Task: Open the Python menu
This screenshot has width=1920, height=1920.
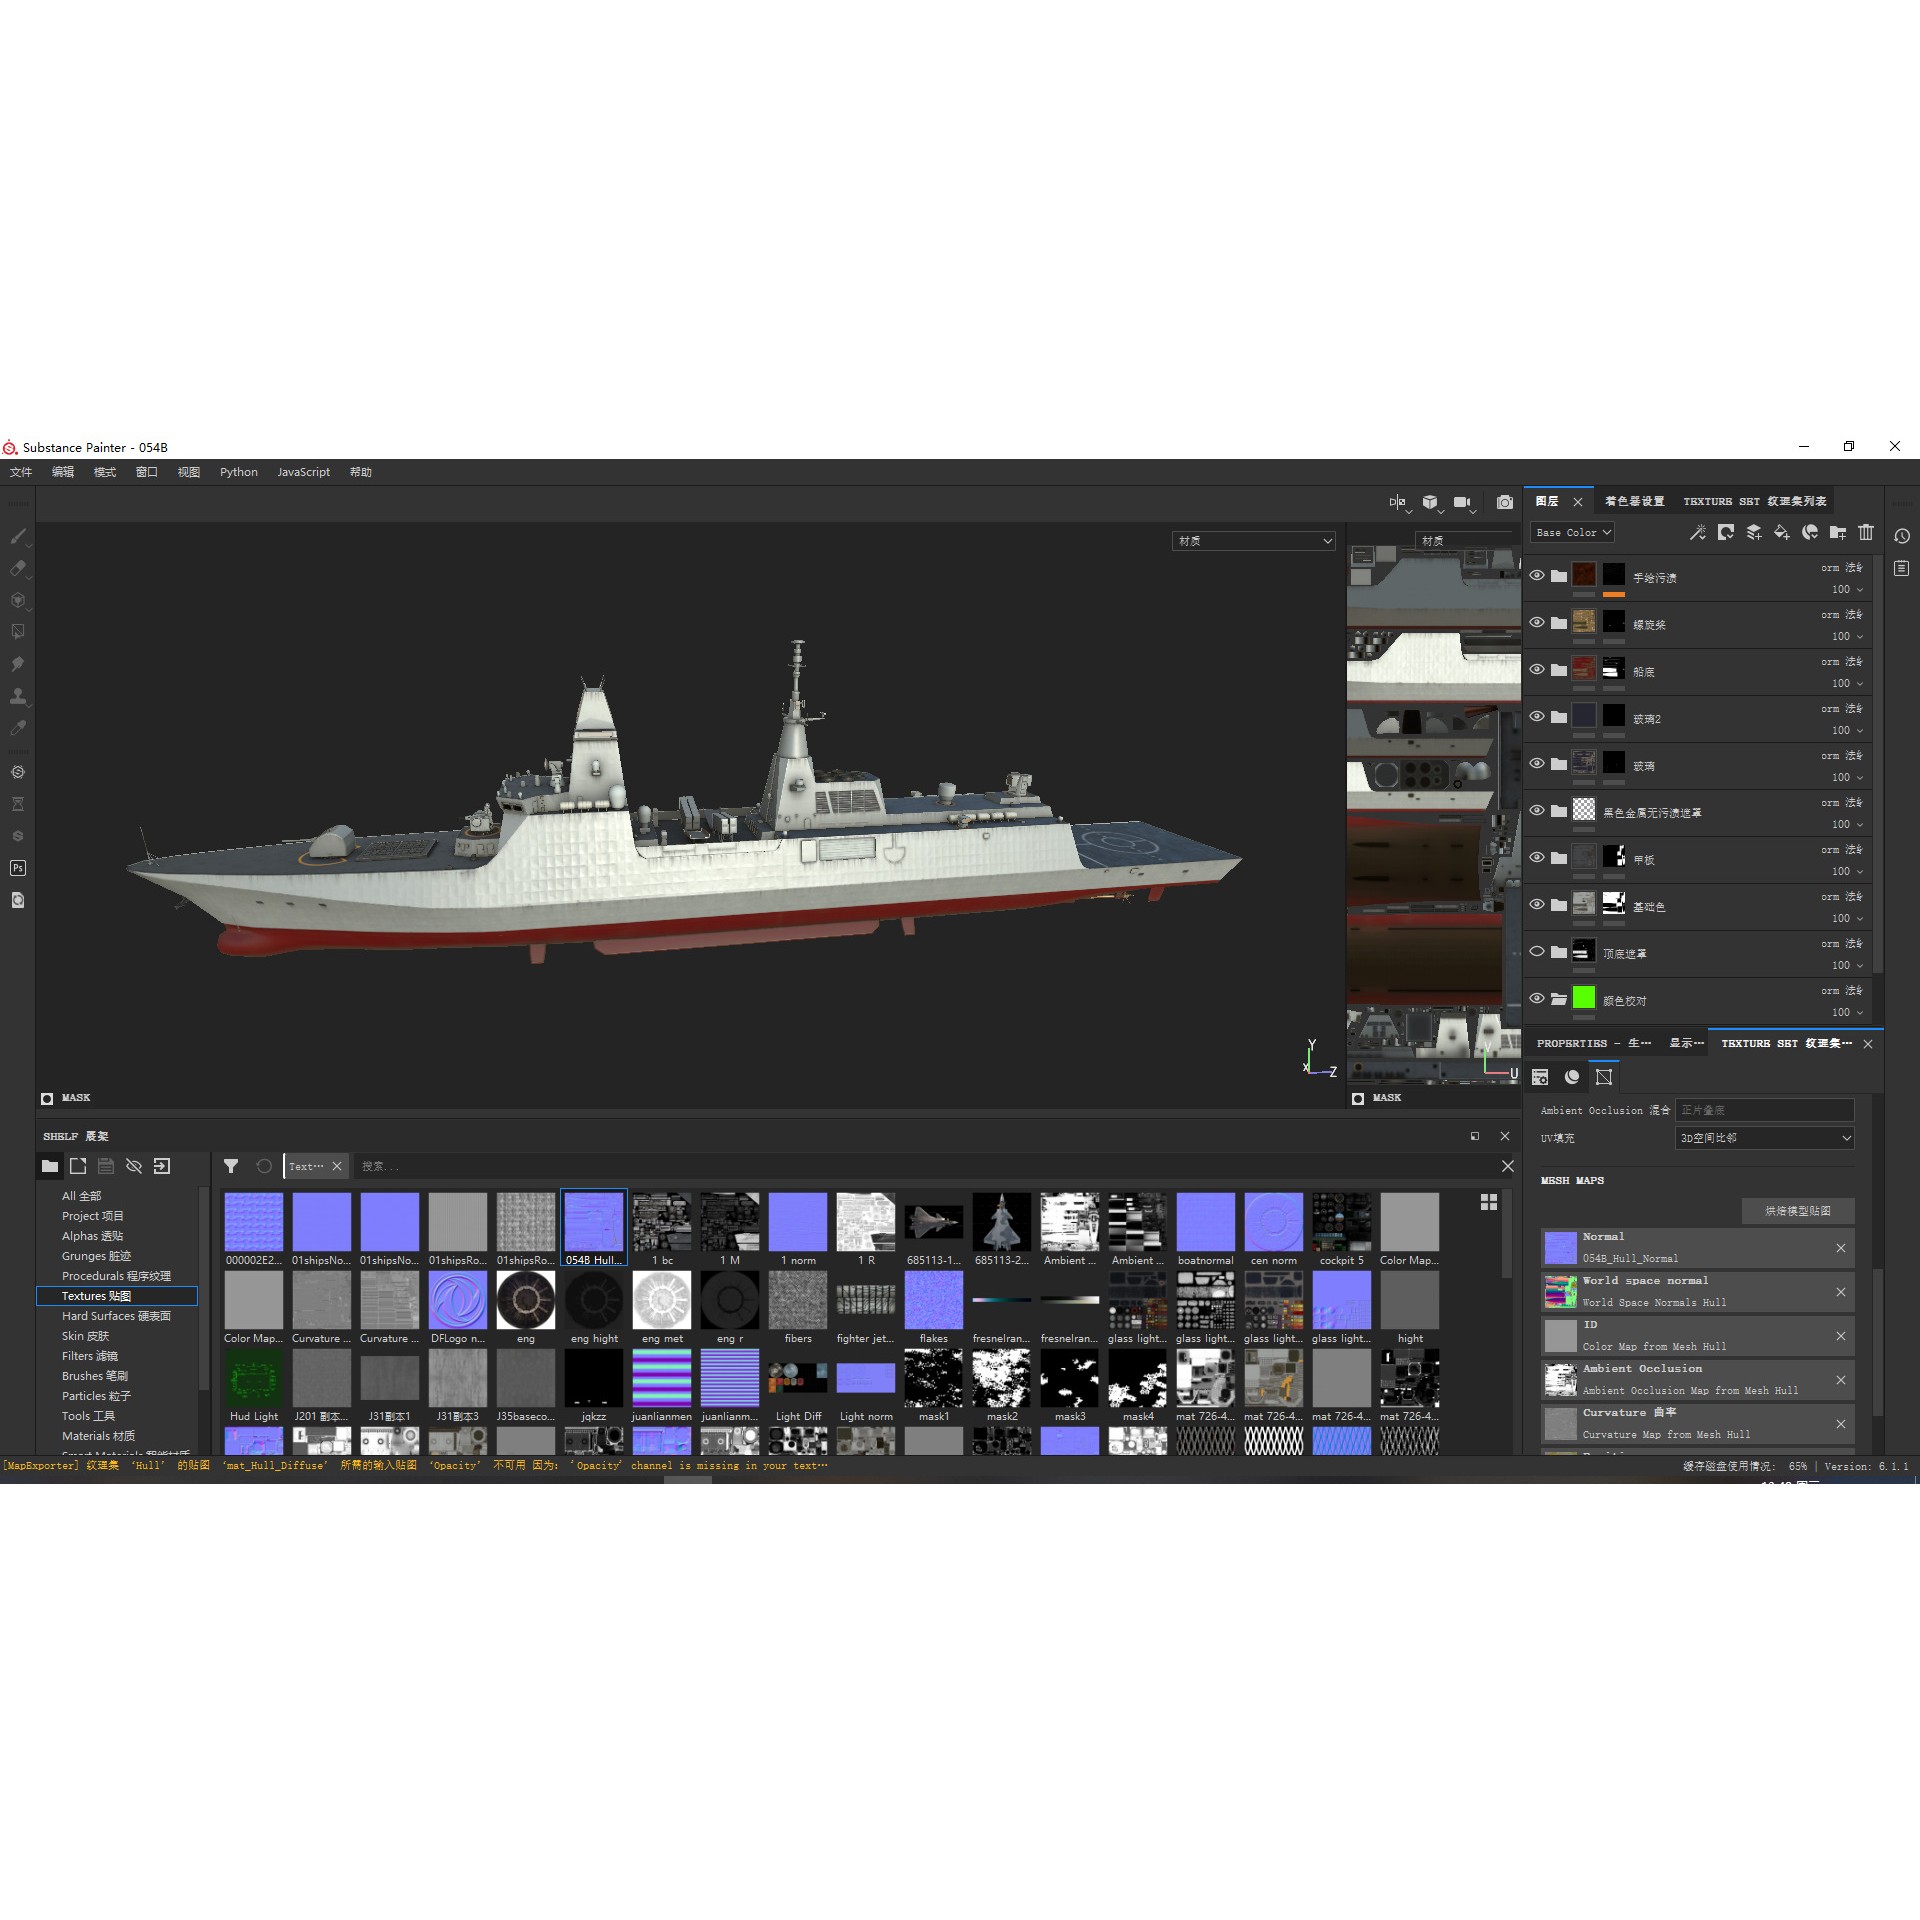Action: [x=238, y=472]
